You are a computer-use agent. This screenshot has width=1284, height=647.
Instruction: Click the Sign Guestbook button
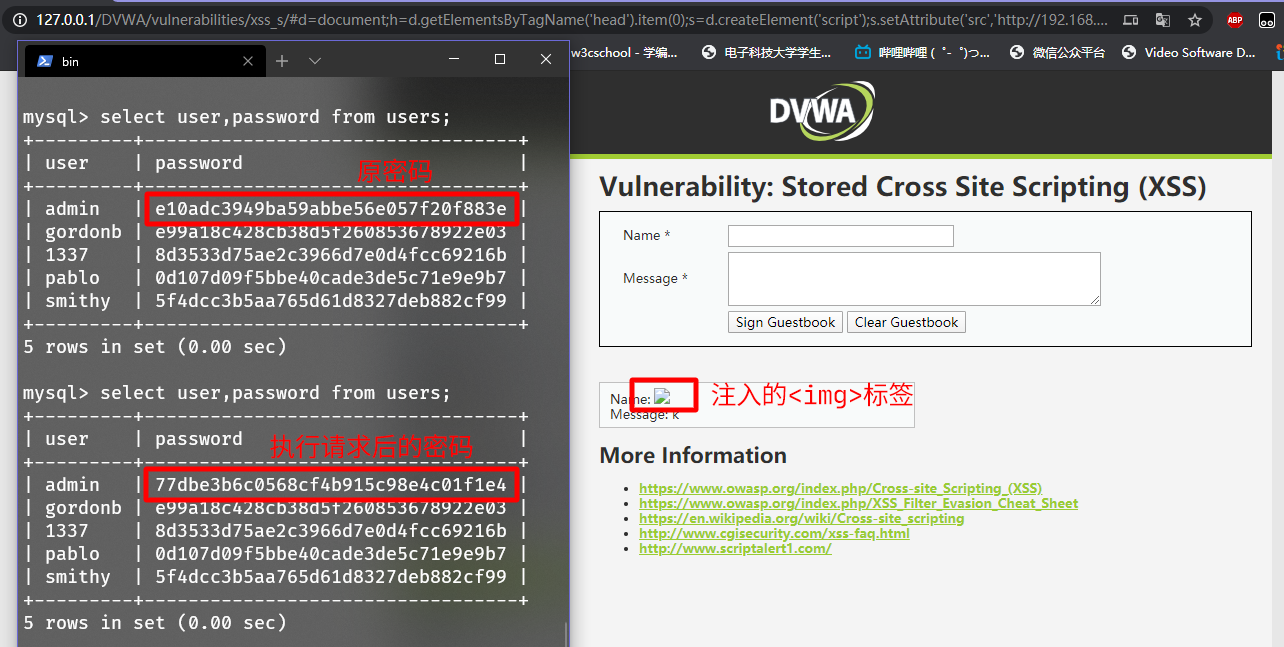click(785, 322)
